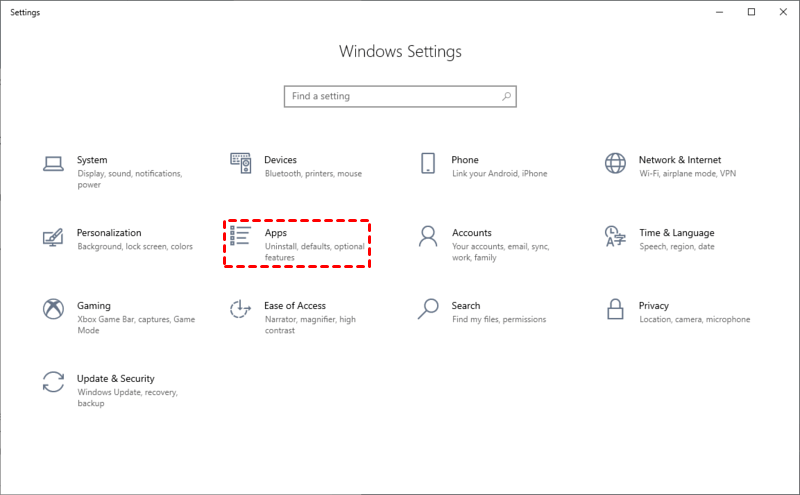The height and width of the screenshot is (495, 800).
Task: Select the Network & Internet globe icon
Action: point(615,163)
